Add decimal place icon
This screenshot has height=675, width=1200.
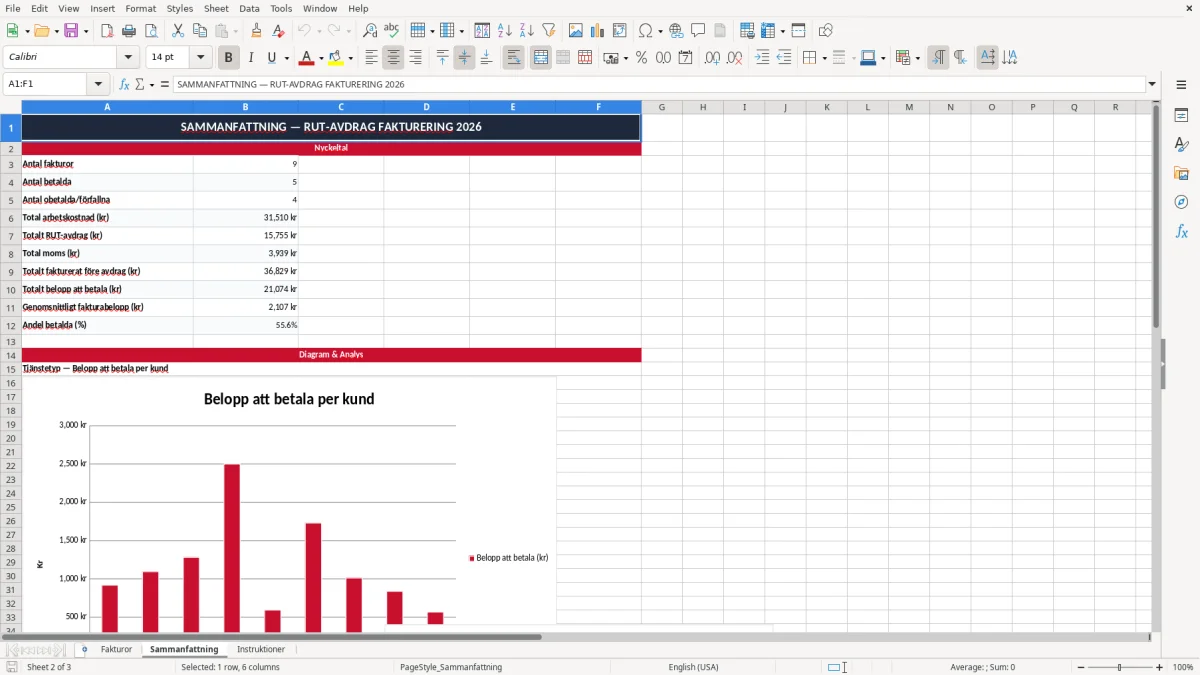[x=712, y=58]
